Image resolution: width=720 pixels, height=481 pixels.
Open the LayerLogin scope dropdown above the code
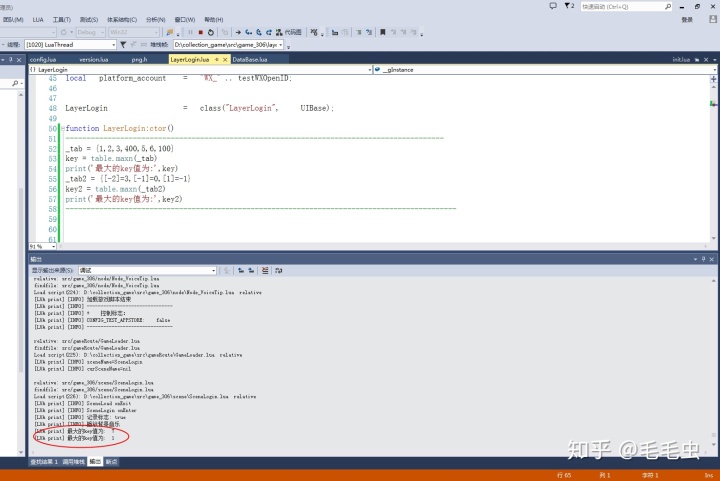click(x=201, y=70)
